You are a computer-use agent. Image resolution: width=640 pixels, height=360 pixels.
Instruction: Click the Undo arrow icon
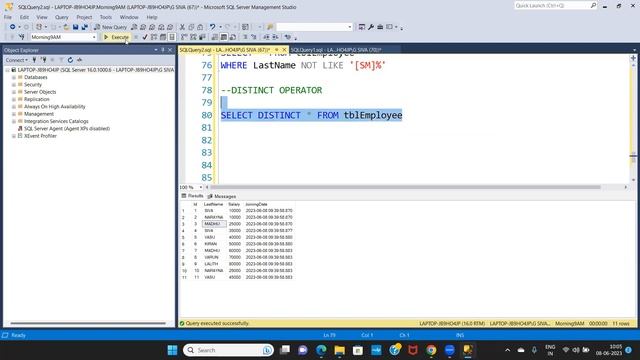212,27
